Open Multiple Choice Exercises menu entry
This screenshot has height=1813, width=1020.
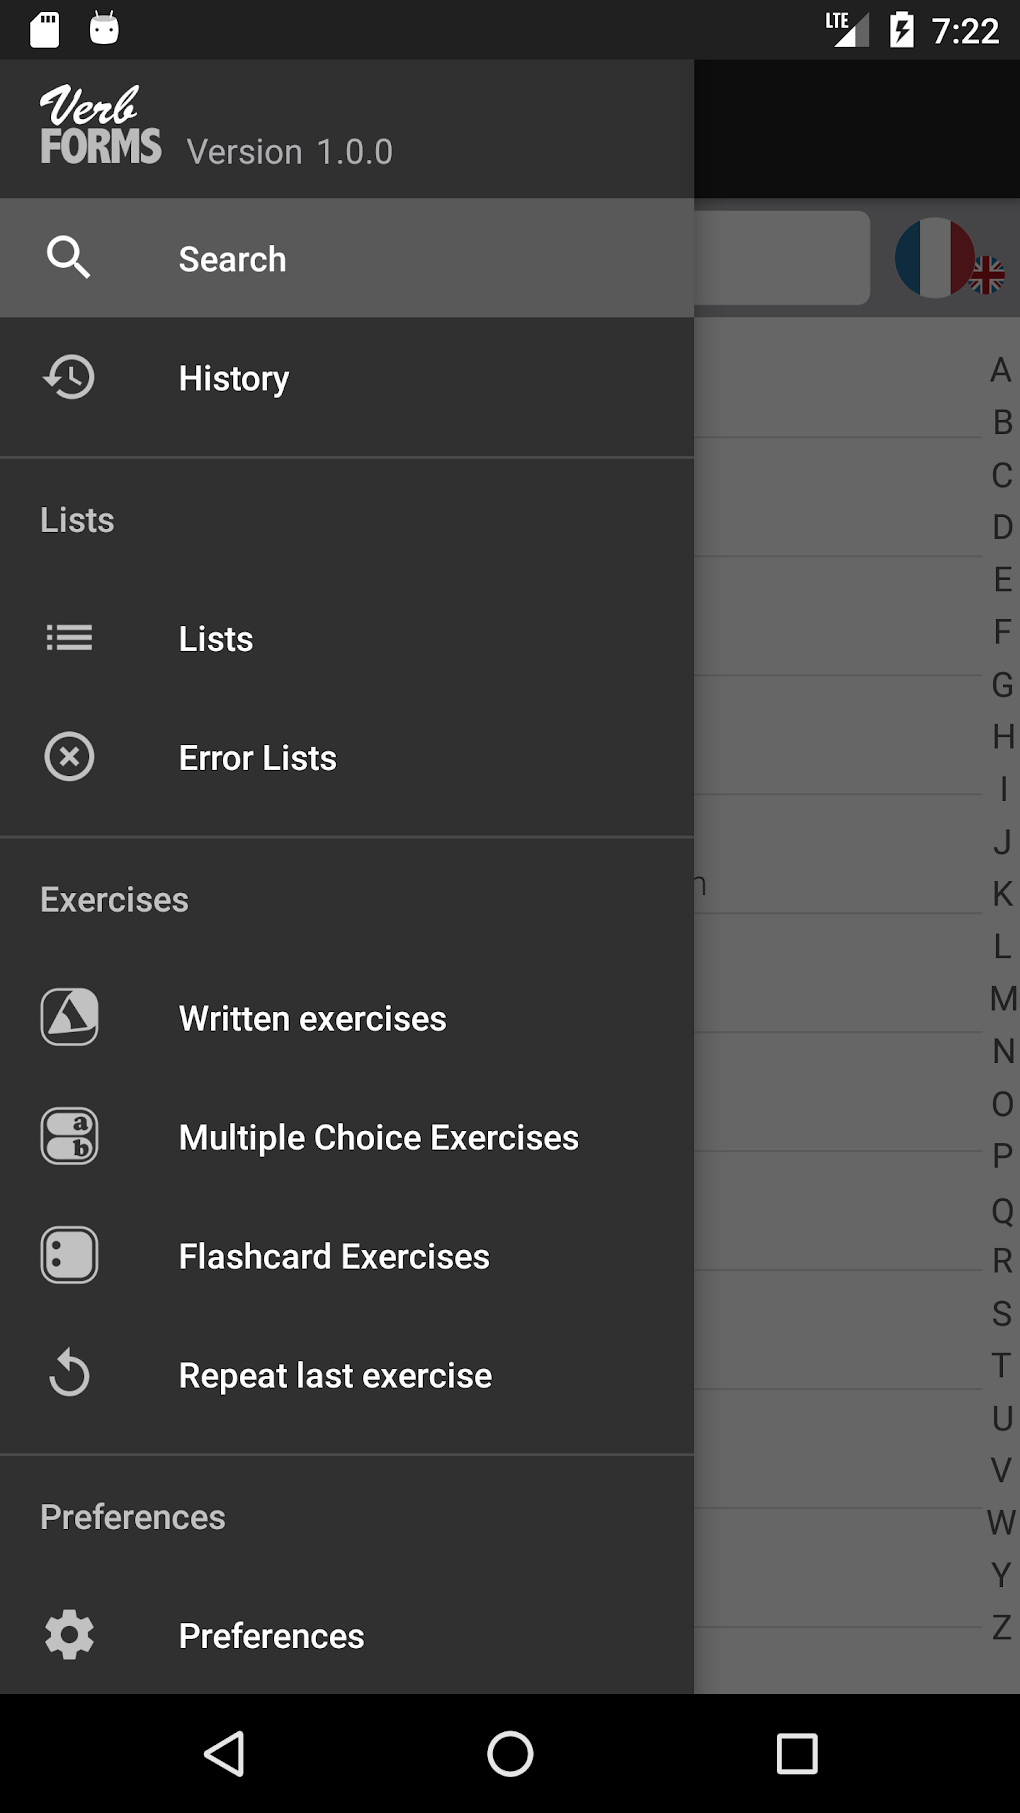(x=378, y=1137)
